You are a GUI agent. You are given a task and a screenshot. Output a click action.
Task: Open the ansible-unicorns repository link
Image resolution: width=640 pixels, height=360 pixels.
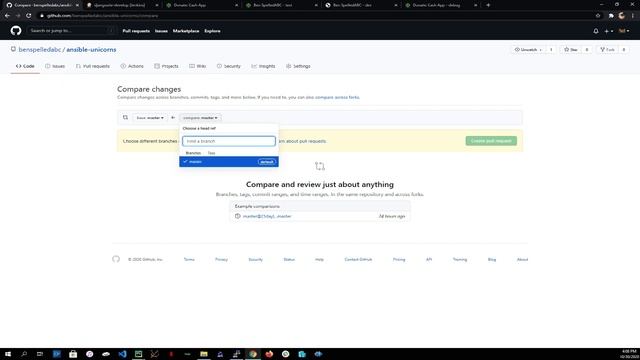point(91,49)
